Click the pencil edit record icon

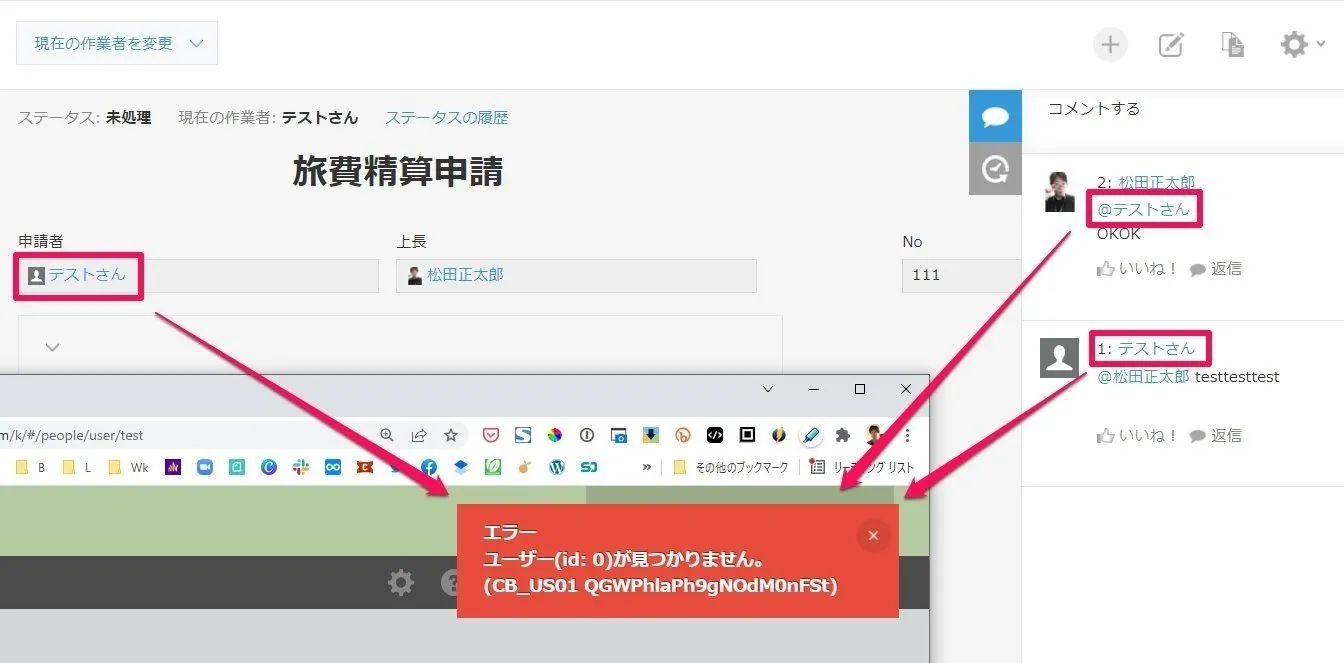(1171, 44)
